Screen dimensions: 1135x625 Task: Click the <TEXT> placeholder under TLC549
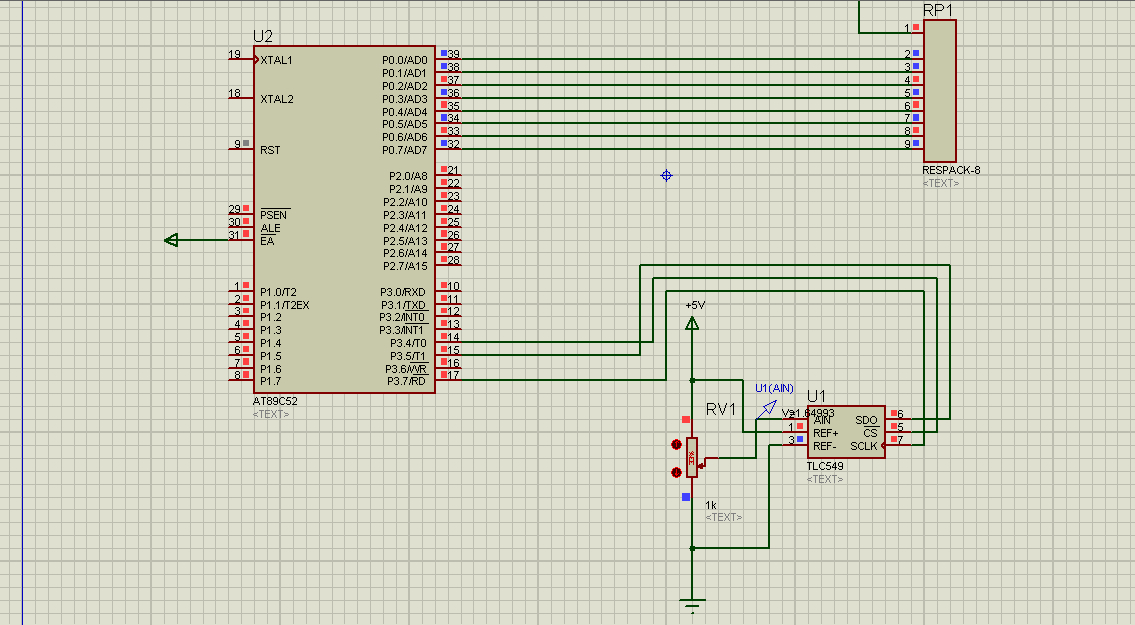click(824, 479)
